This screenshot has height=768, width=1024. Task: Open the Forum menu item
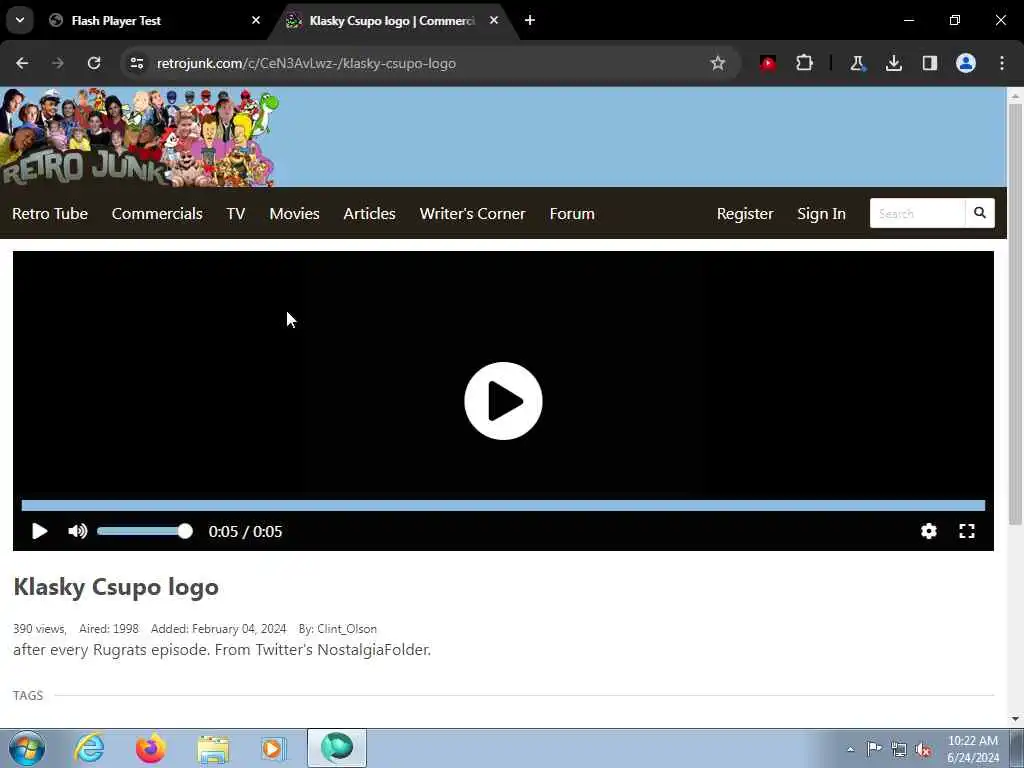[x=572, y=214]
